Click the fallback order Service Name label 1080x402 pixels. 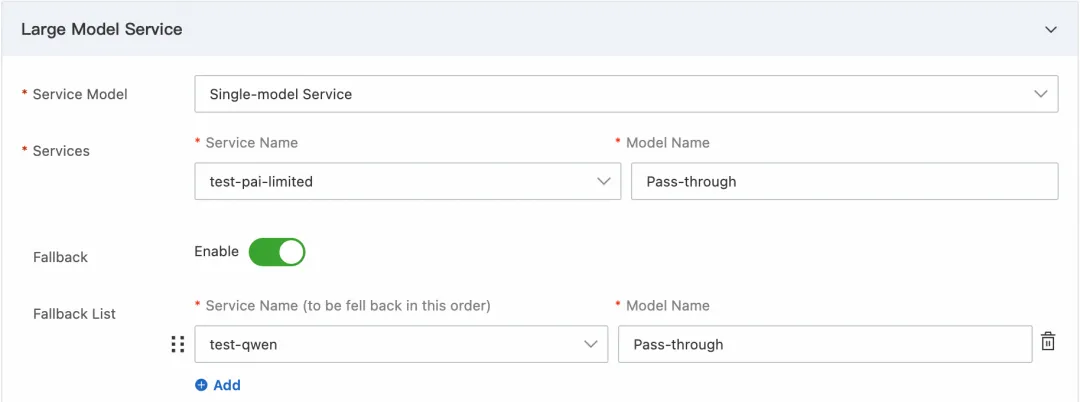(x=347, y=305)
